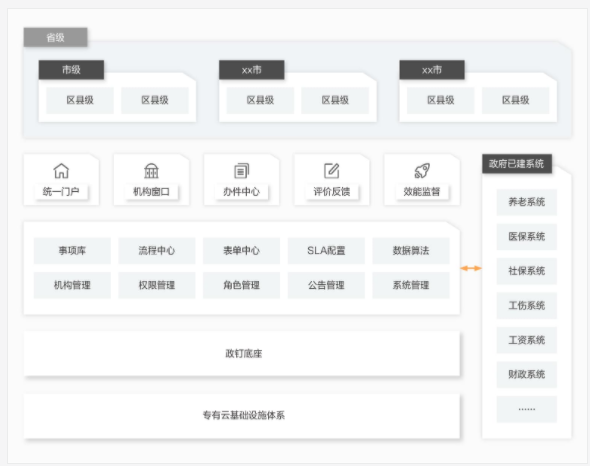590x466 pixels.
Task: Select 财政系统 in government systems
Action: pyautogui.click(x=526, y=375)
